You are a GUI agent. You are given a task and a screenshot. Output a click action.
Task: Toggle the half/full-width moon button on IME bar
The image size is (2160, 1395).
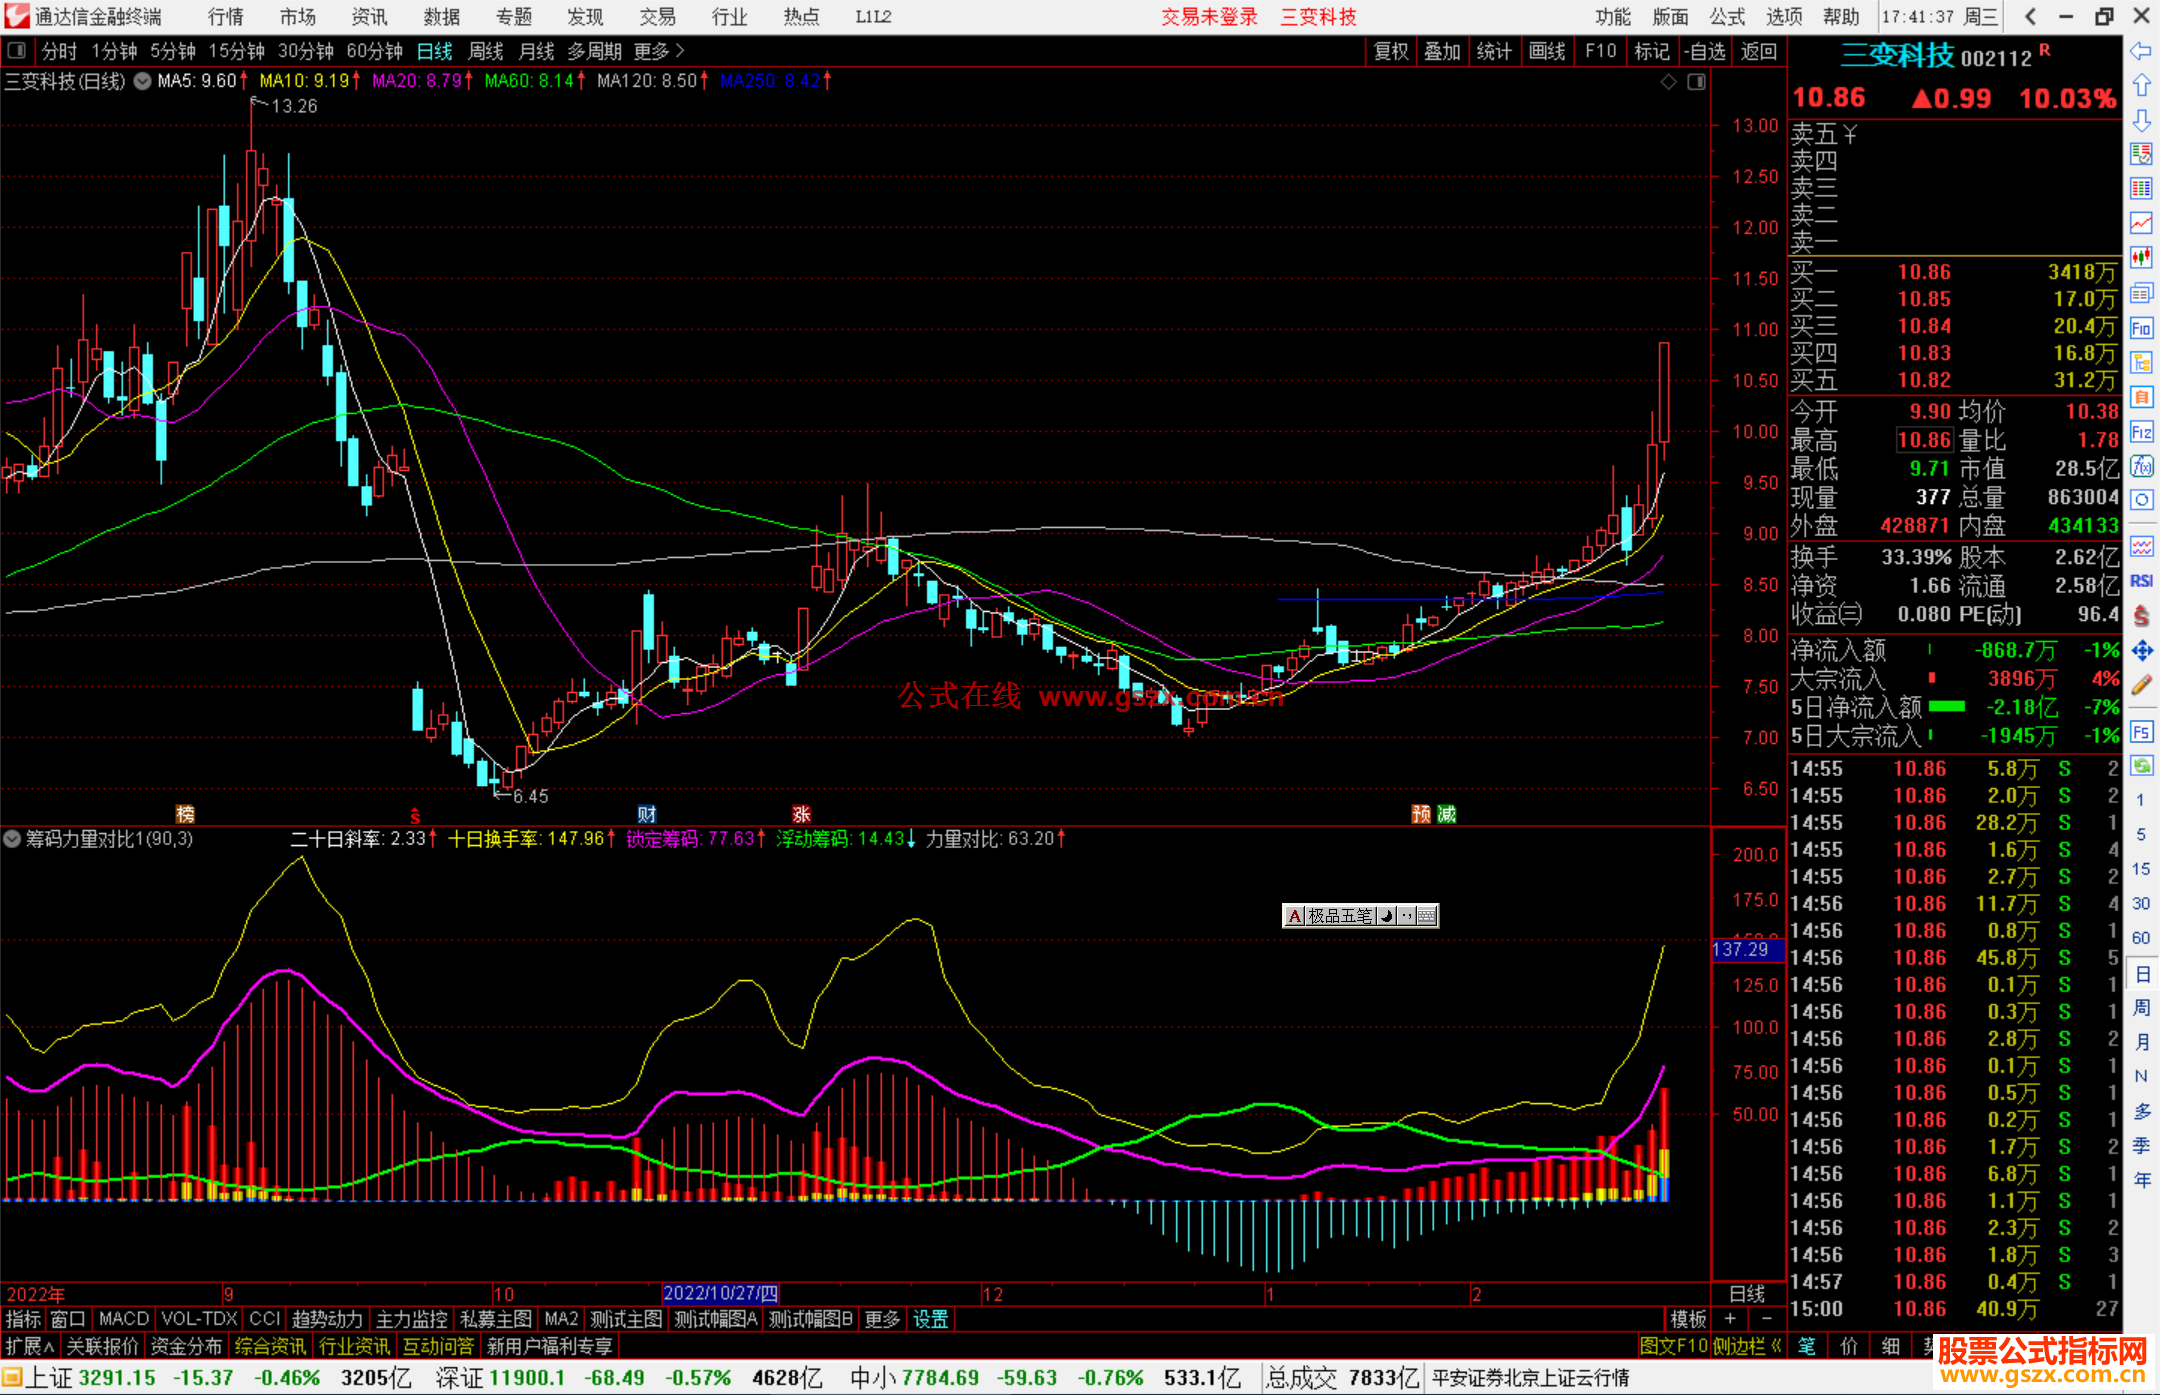click(x=1387, y=915)
